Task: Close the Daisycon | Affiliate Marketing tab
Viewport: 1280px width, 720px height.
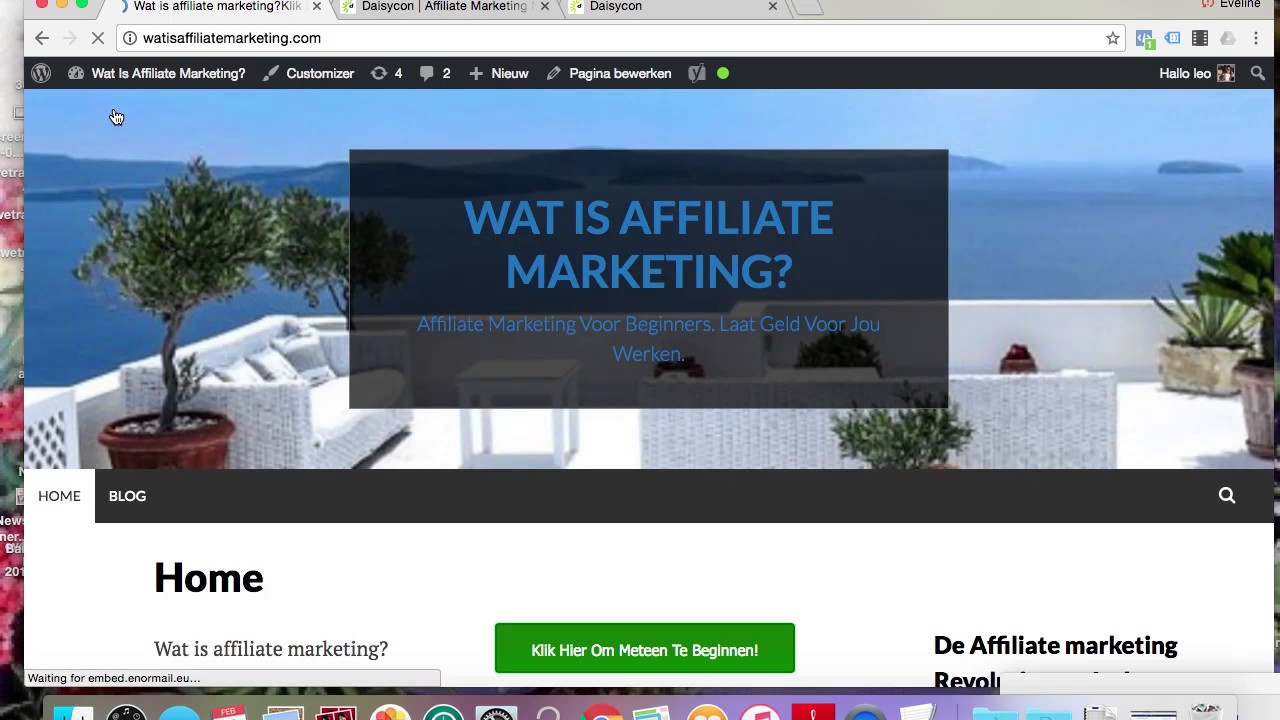Action: pos(545,6)
